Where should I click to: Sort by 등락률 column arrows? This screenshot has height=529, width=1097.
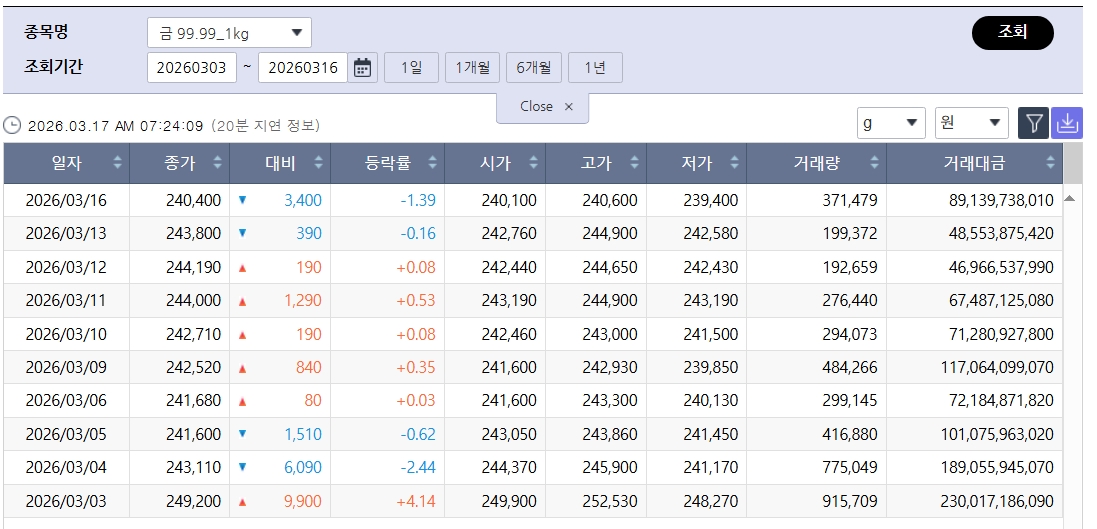click(432, 163)
